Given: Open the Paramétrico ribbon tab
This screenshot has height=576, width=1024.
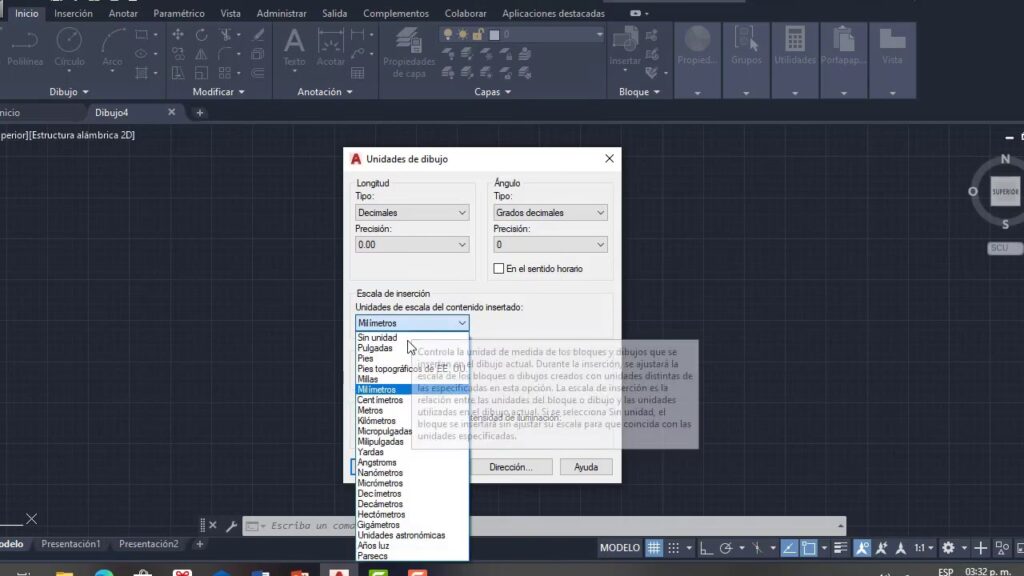Looking at the screenshot, I should click(179, 14).
